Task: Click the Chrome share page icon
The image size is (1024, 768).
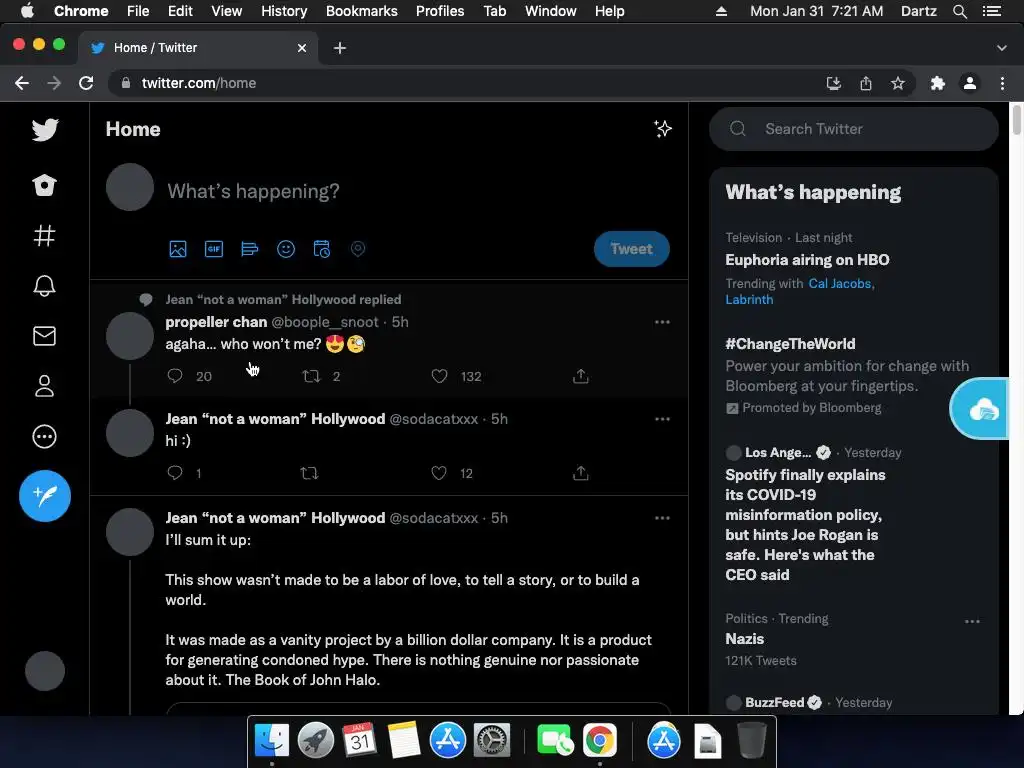Action: tap(865, 83)
